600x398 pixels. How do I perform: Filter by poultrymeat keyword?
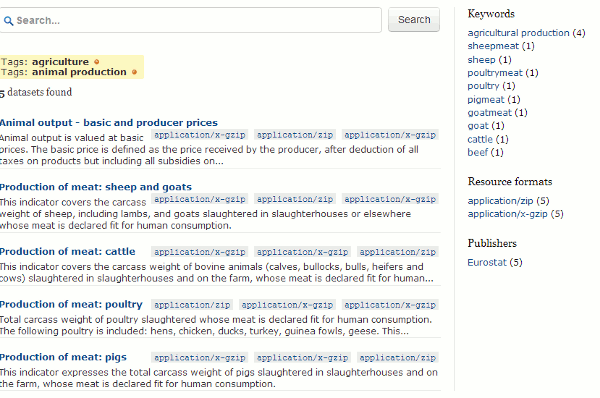[x=494, y=73]
